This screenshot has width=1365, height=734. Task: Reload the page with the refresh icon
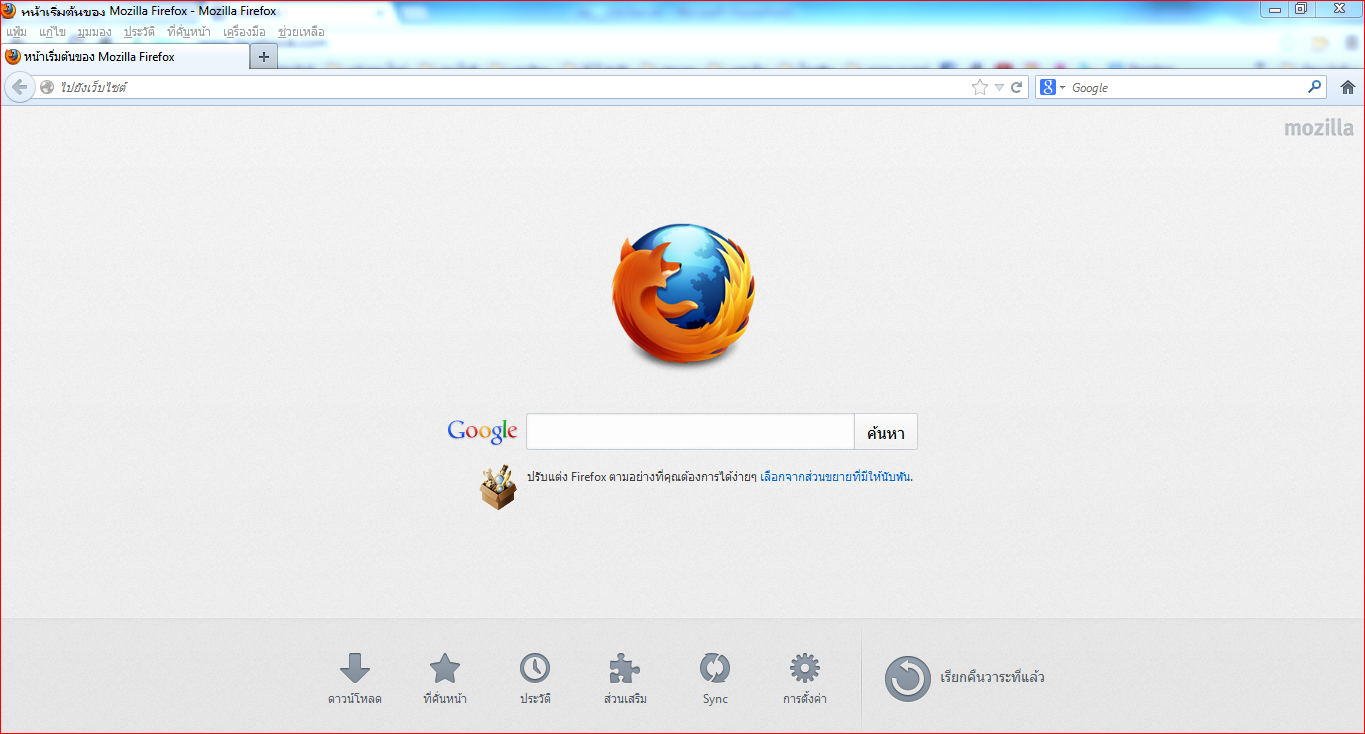[1017, 88]
